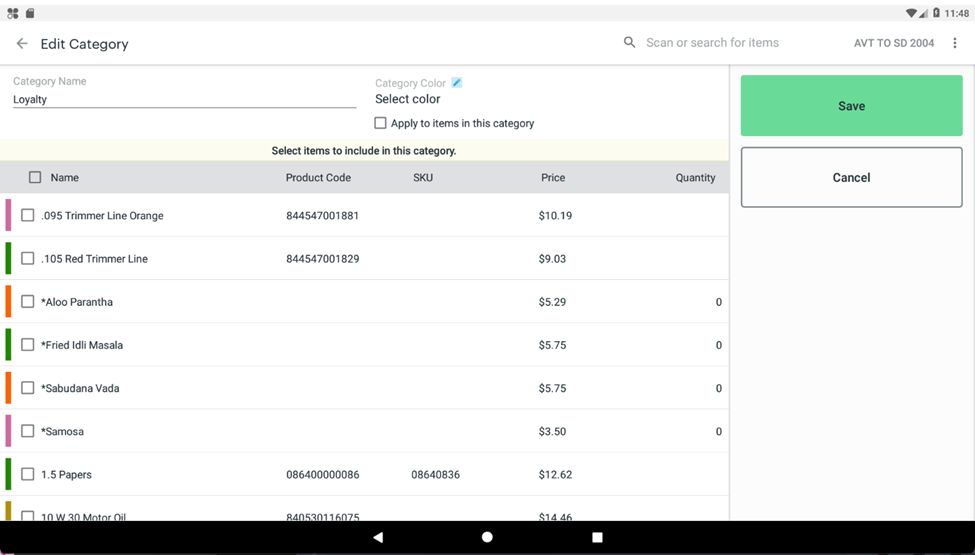Image resolution: width=975 pixels, height=555 pixels.
Task: Tap the four-dot app notification icon
Action: tap(12, 13)
